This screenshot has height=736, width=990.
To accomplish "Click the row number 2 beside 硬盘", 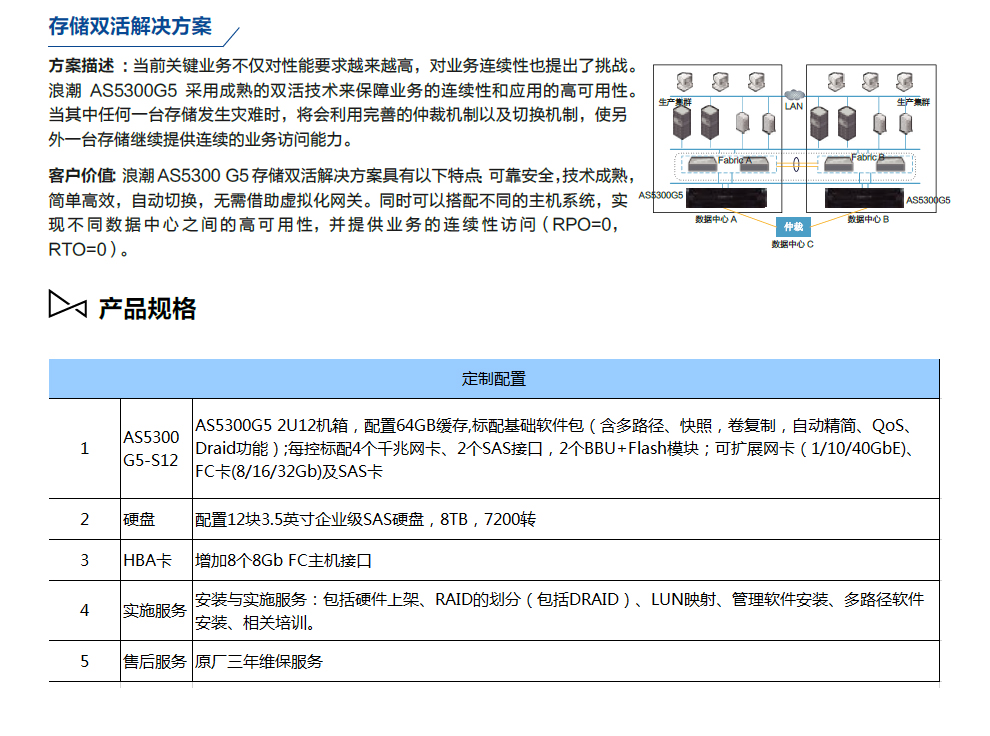I will (x=85, y=519).
